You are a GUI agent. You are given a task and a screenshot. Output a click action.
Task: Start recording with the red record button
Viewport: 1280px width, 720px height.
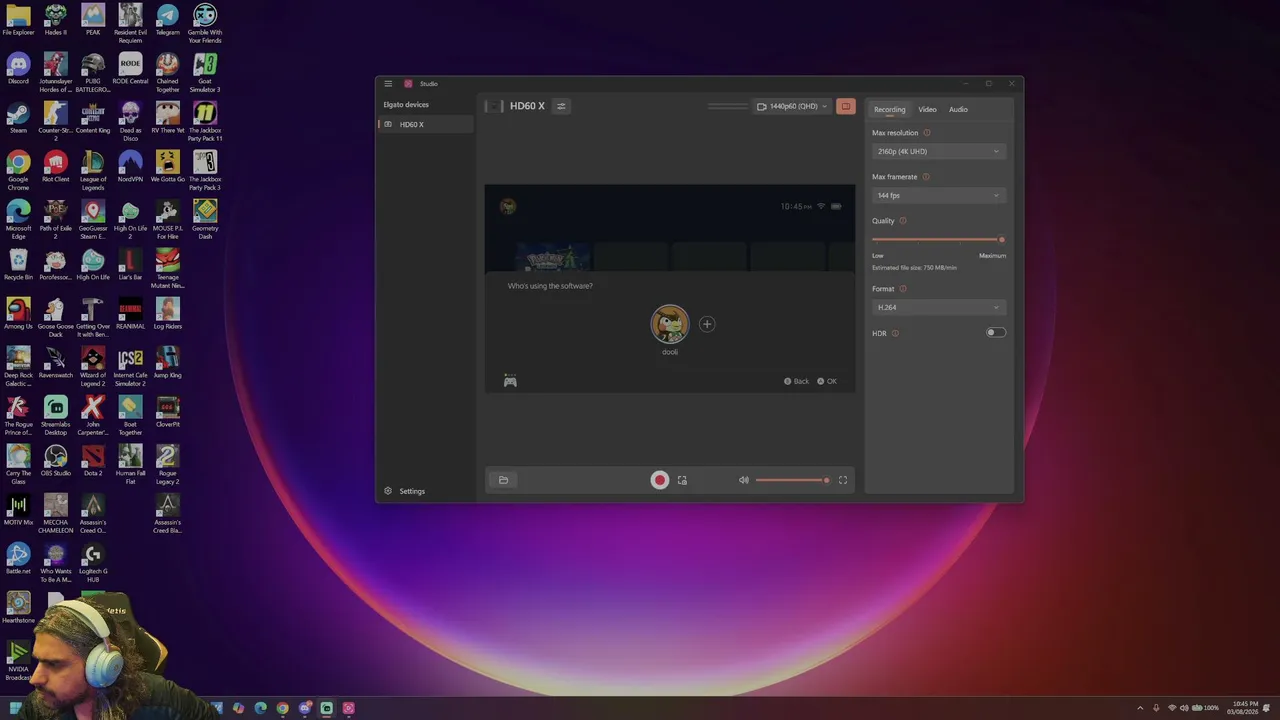tap(659, 480)
